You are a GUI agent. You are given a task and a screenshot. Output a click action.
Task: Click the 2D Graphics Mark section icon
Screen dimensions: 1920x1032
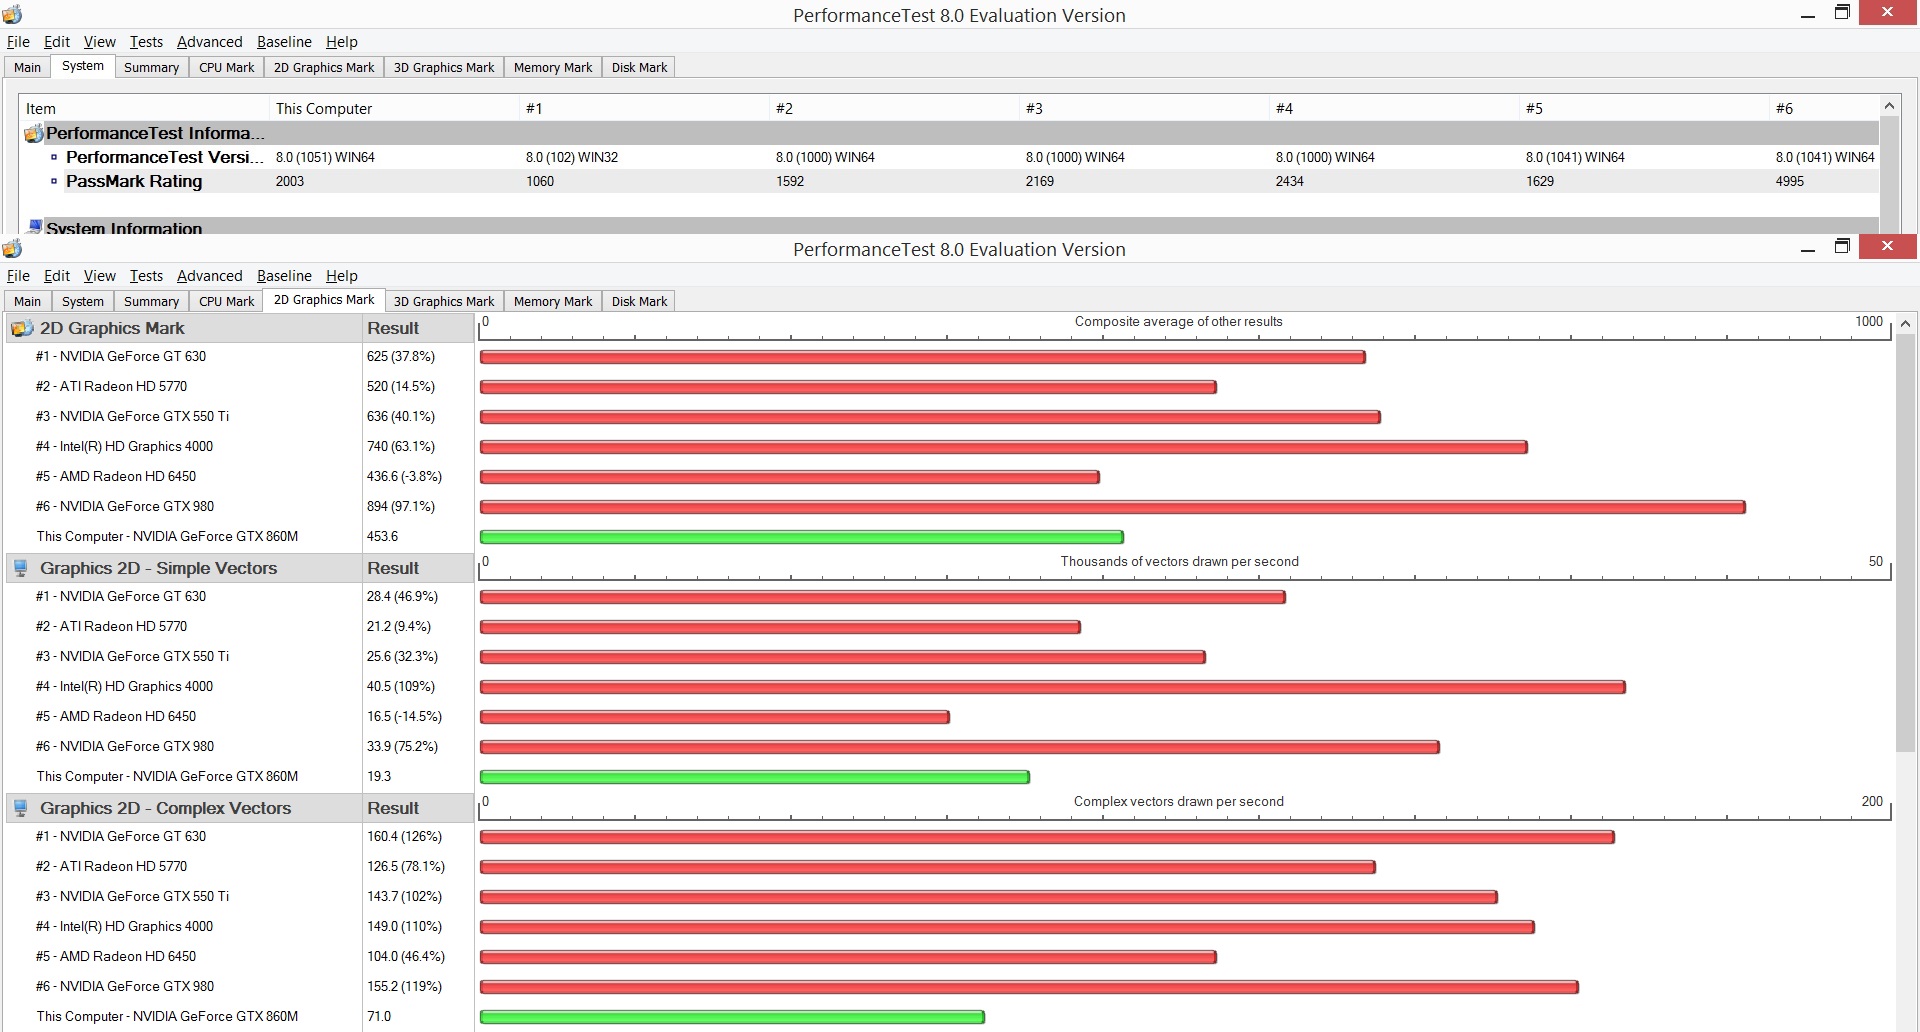click(21, 328)
